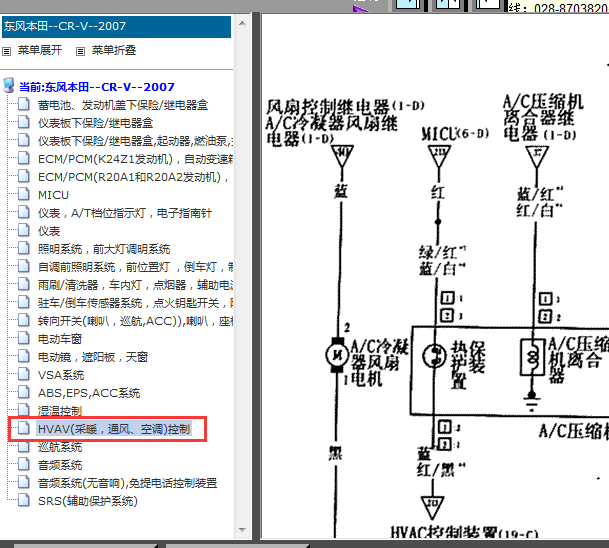609x548 pixels.
Task: Open ECM/PCM(K24Z1发动机) entry
Action: click(x=135, y=159)
